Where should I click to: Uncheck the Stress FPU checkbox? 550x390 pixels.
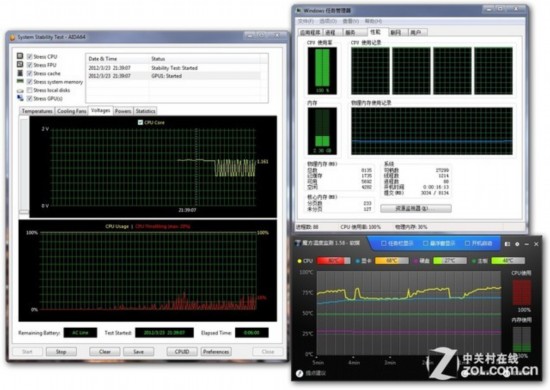coord(29,65)
